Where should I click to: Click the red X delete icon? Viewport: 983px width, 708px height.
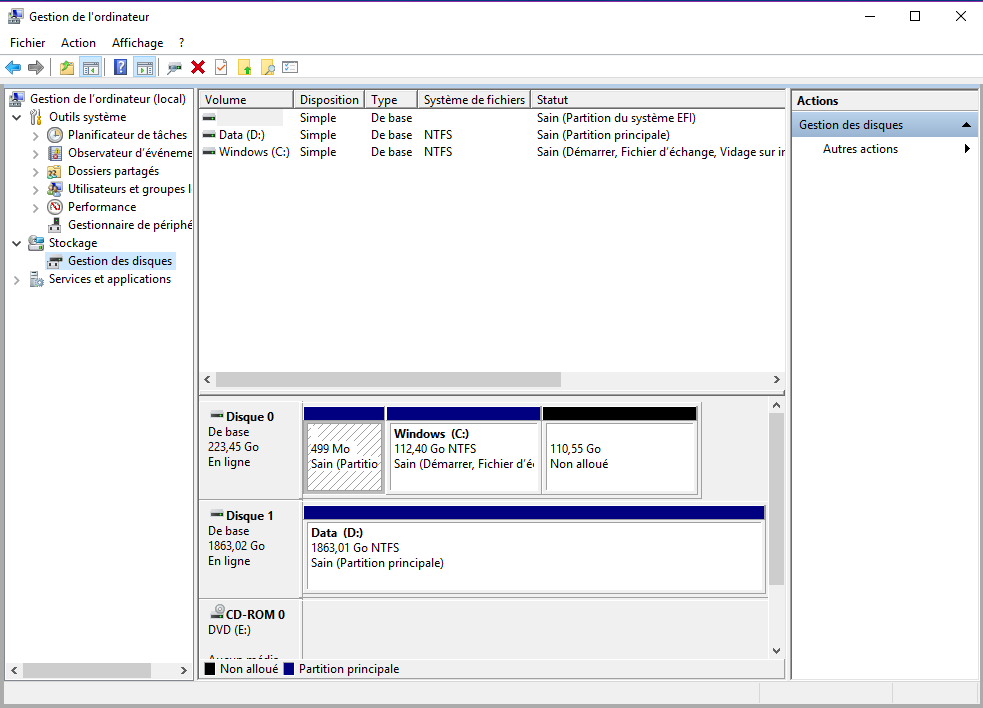click(198, 67)
